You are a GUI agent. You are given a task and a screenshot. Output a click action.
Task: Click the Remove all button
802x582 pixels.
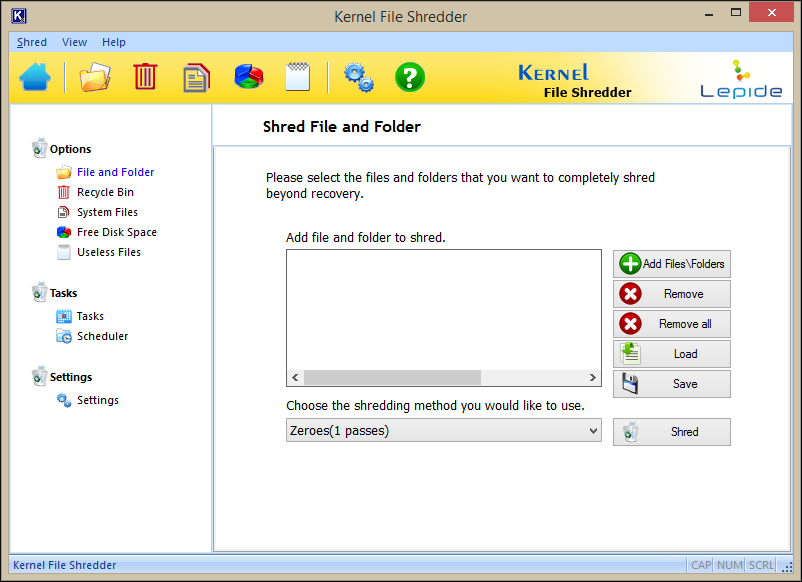click(672, 324)
